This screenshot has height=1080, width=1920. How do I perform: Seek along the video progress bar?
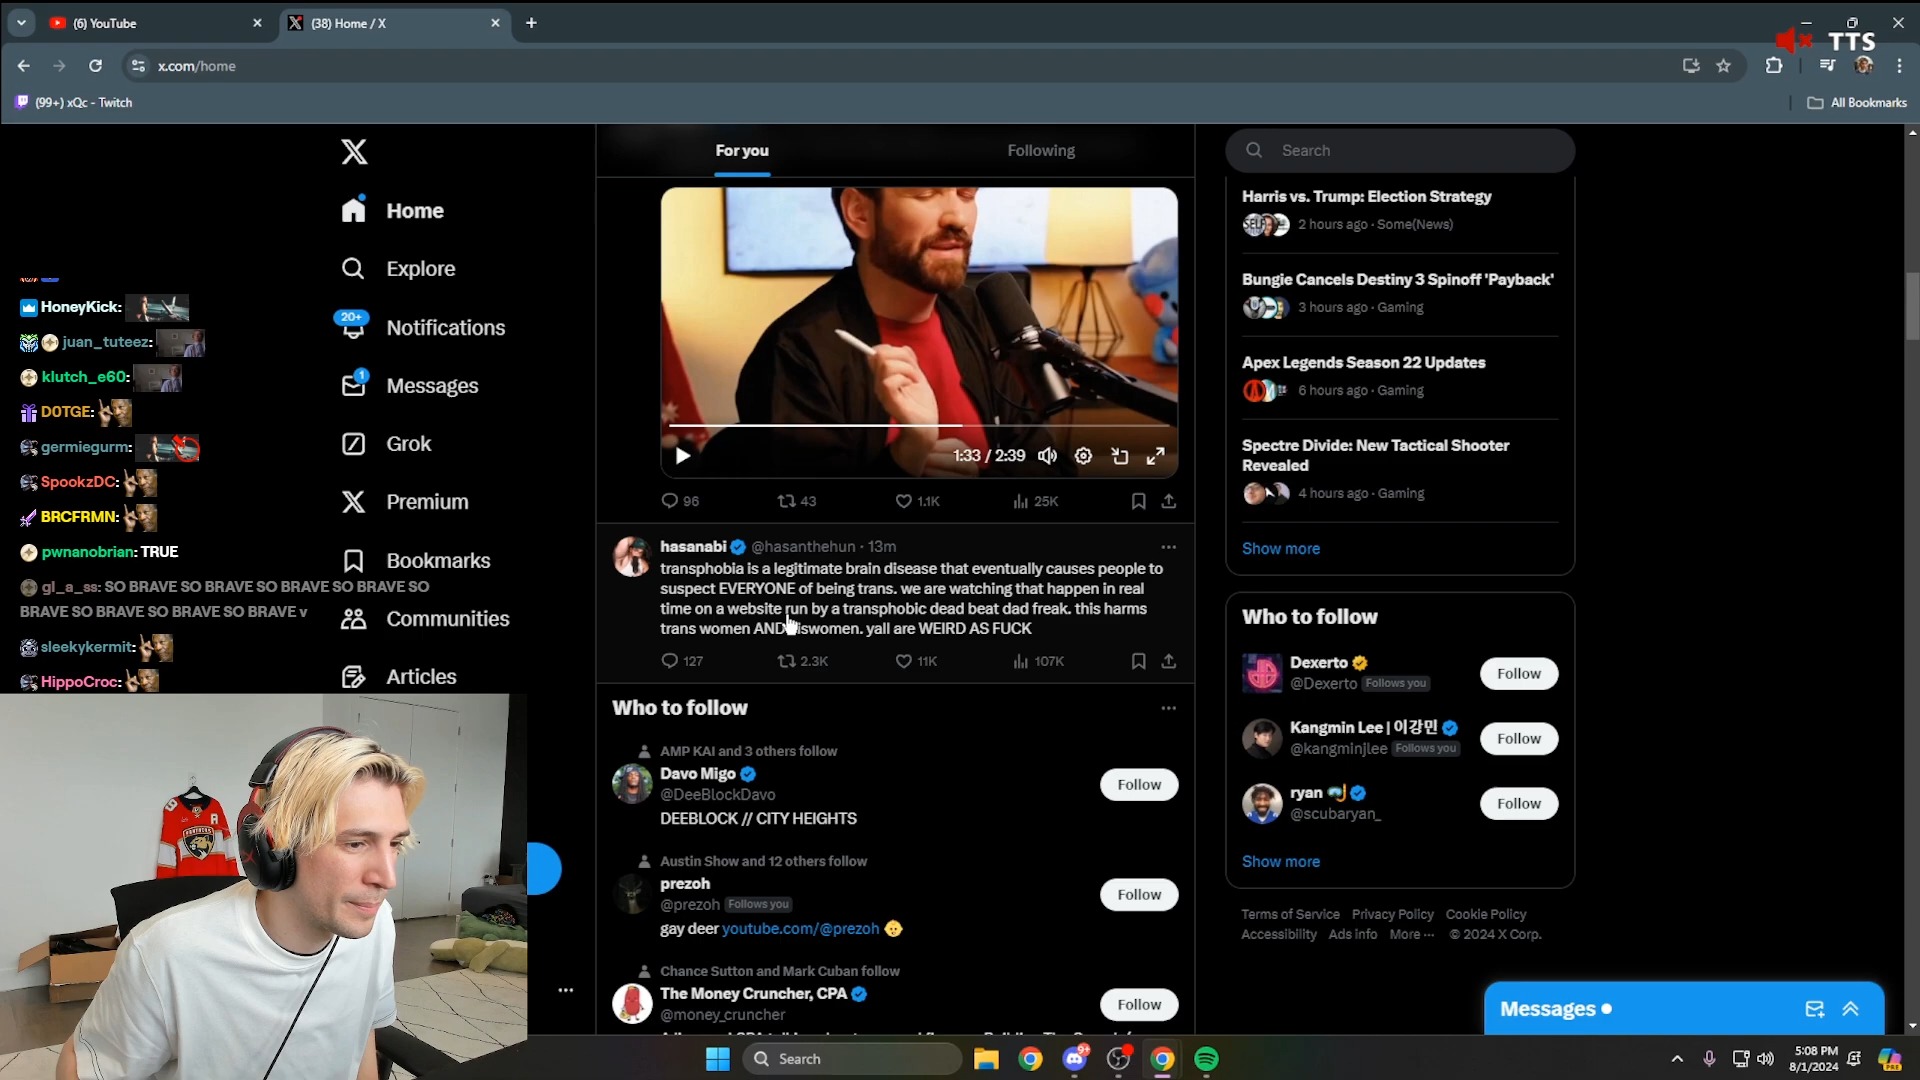919,425
